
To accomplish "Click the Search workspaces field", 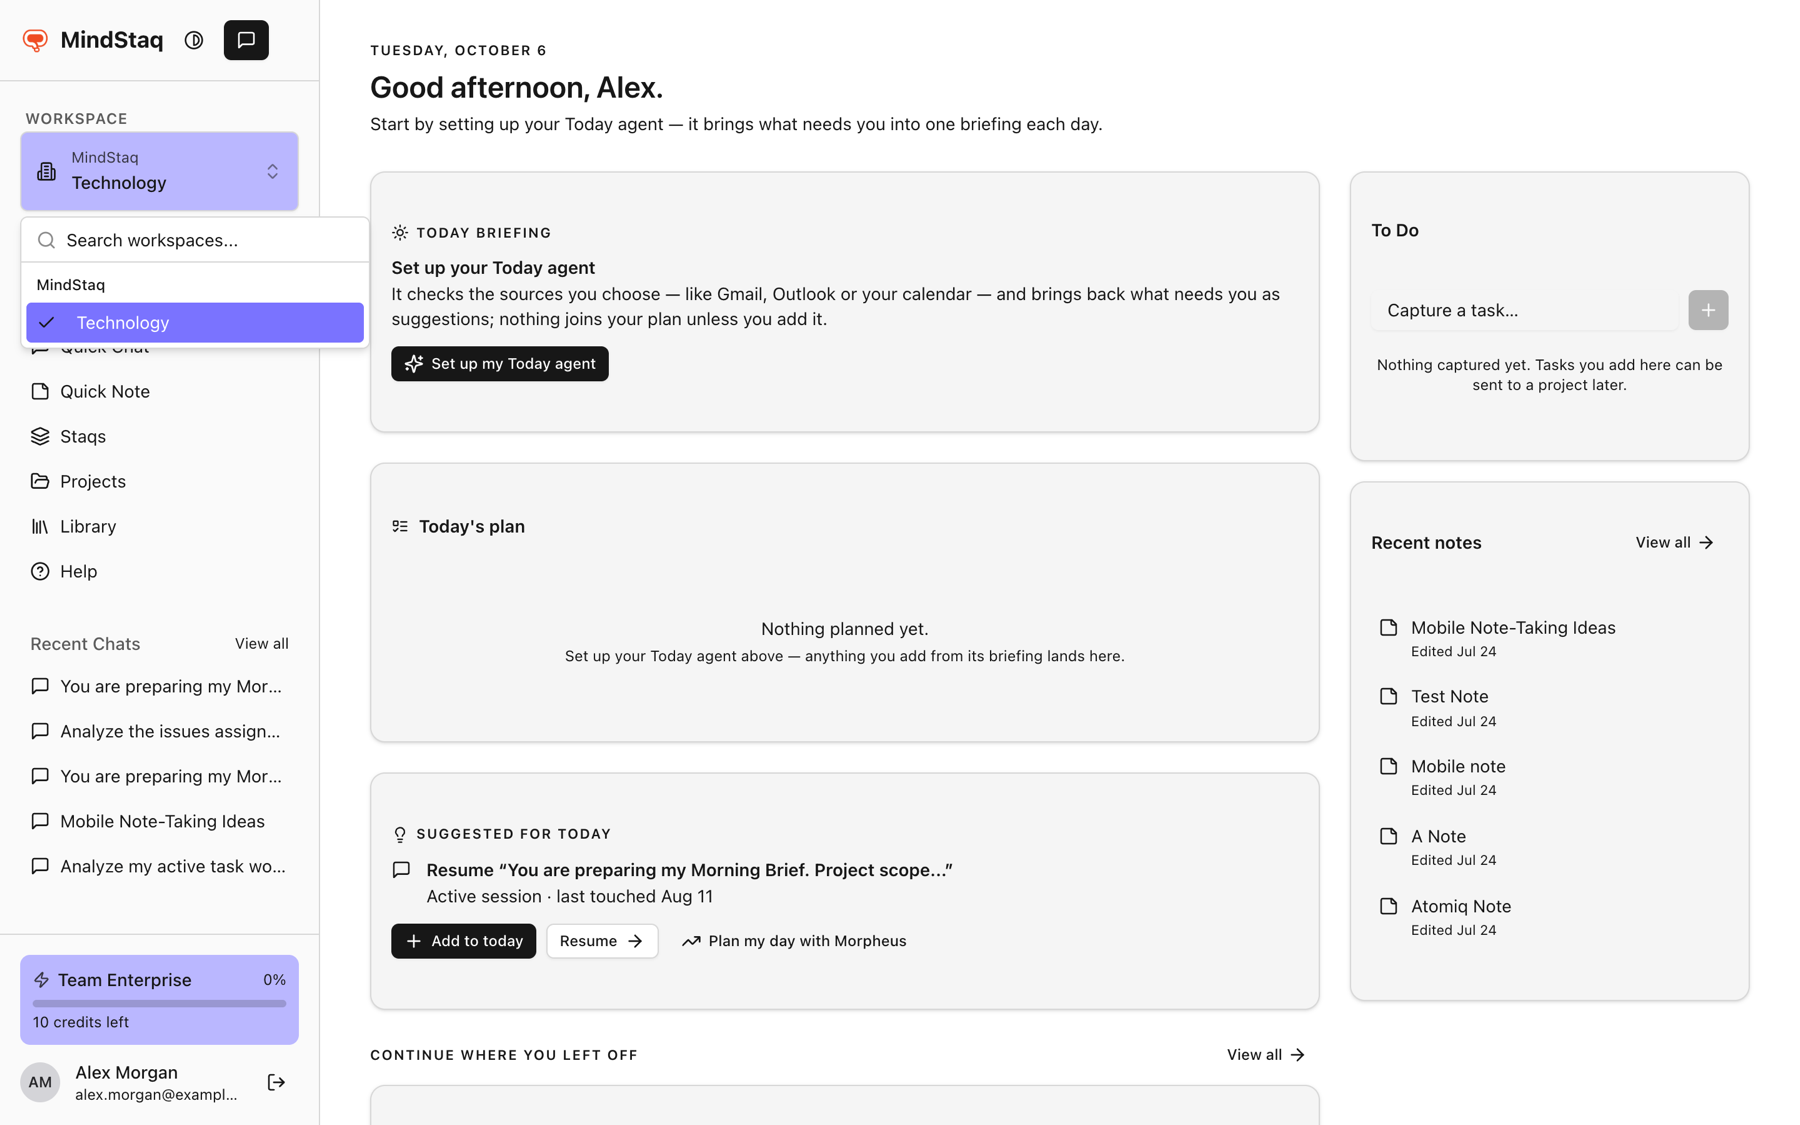I will [x=195, y=240].
